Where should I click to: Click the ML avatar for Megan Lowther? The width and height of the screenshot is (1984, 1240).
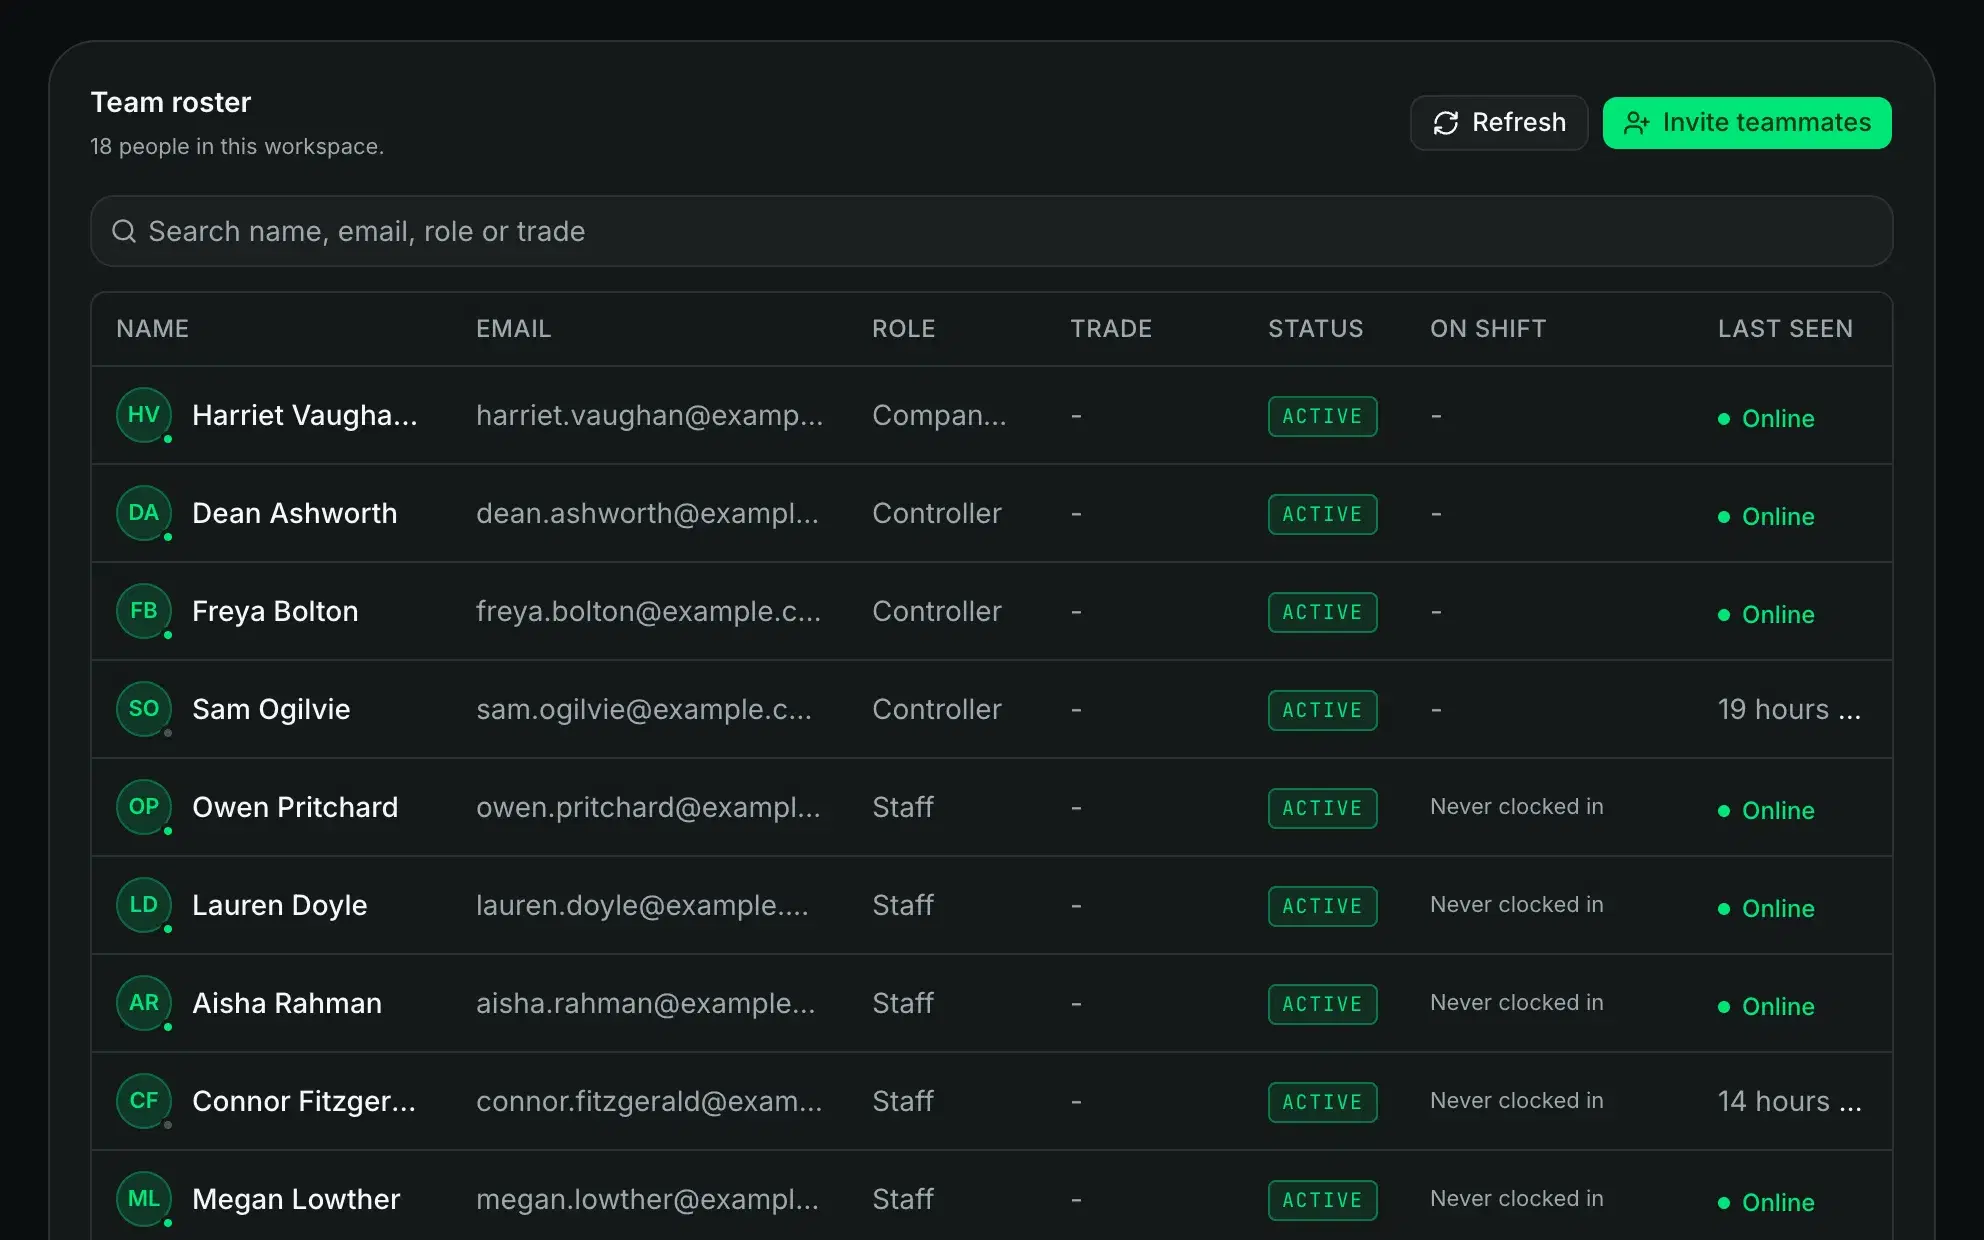(144, 1199)
